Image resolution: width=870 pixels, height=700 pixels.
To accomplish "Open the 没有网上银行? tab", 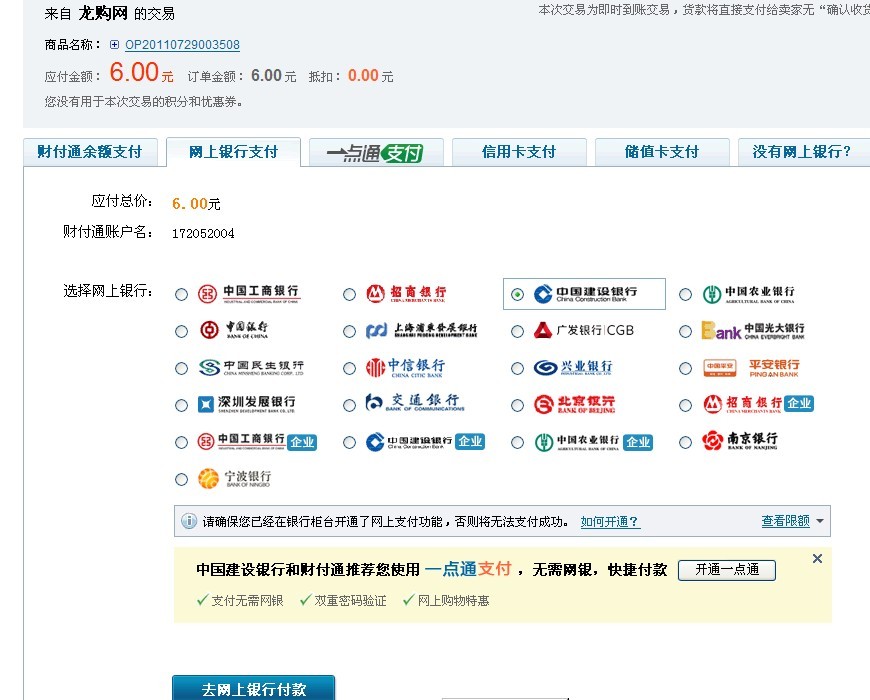I will [x=804, y=152].
